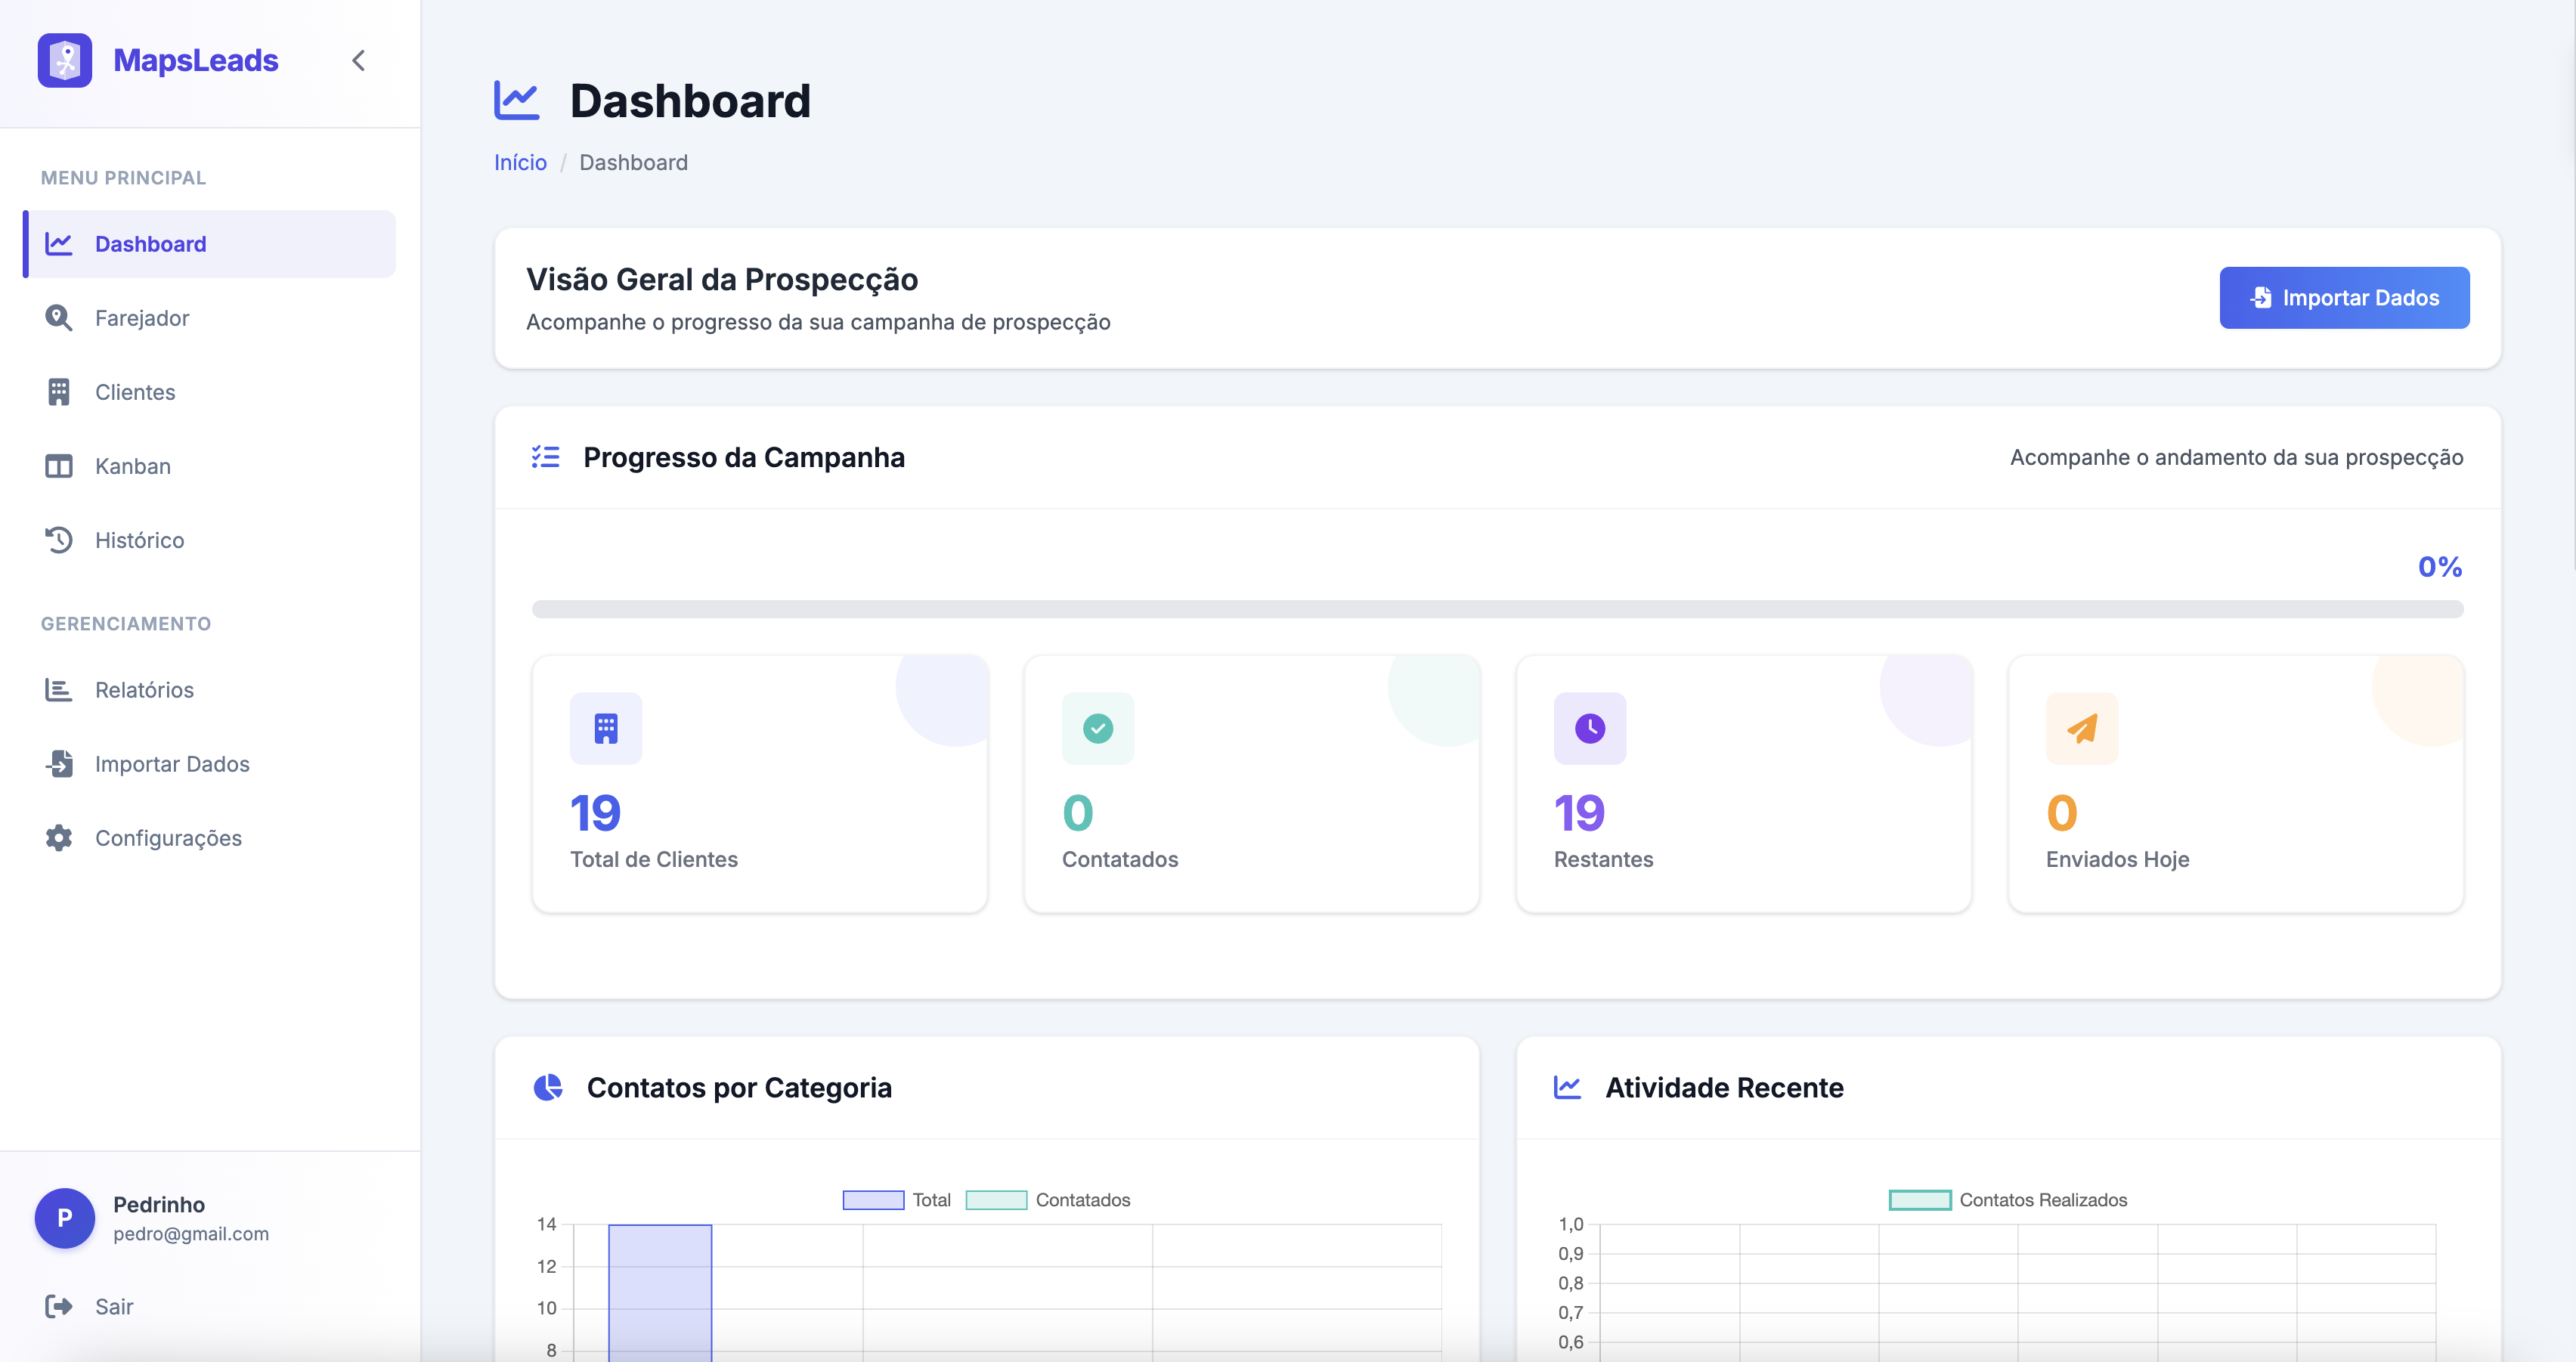Click the Kanban board icon
The height and width of the screenshot is (1362, 2576).
click(x=58, y=466)
